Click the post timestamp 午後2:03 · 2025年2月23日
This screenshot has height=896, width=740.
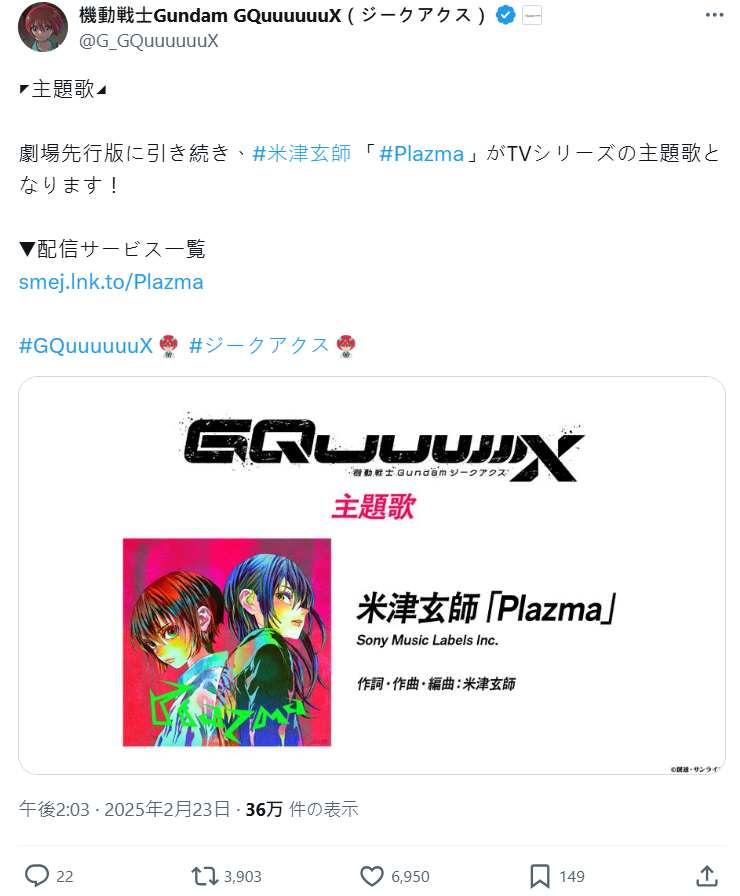click(x=125, y=809)
